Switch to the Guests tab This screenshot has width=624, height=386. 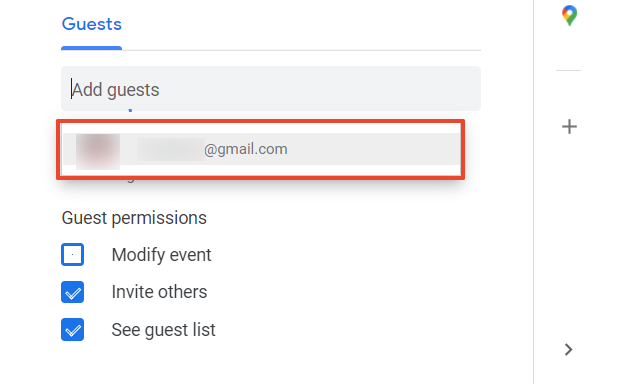pos(92,24)
